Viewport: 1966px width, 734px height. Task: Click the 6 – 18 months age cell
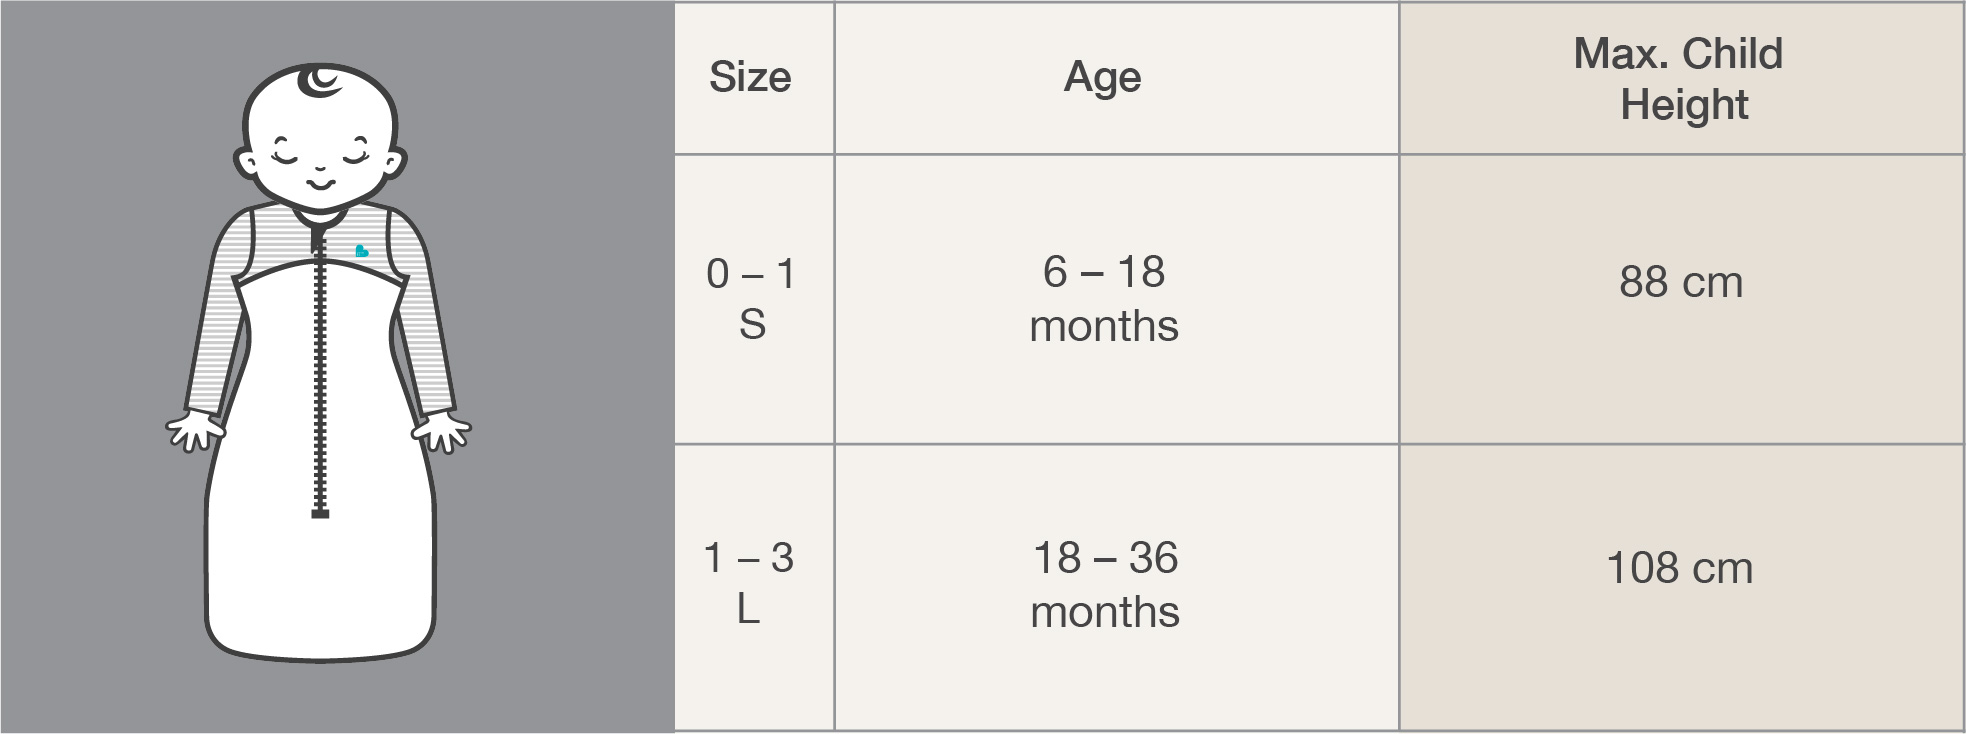pyautogui.click(x=1104, y=299)
